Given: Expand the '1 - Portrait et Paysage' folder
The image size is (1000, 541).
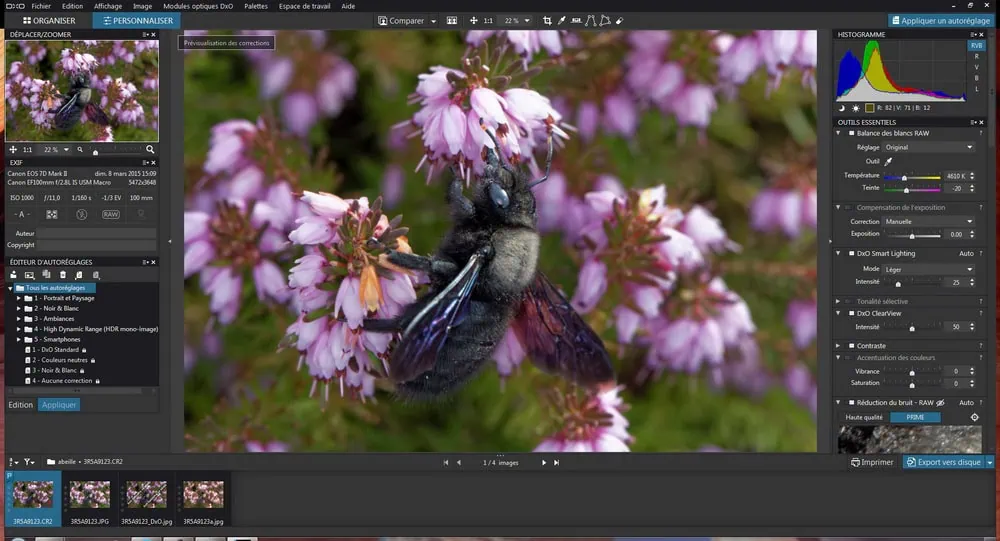Looking at the screenshot, I should [18, 298].
